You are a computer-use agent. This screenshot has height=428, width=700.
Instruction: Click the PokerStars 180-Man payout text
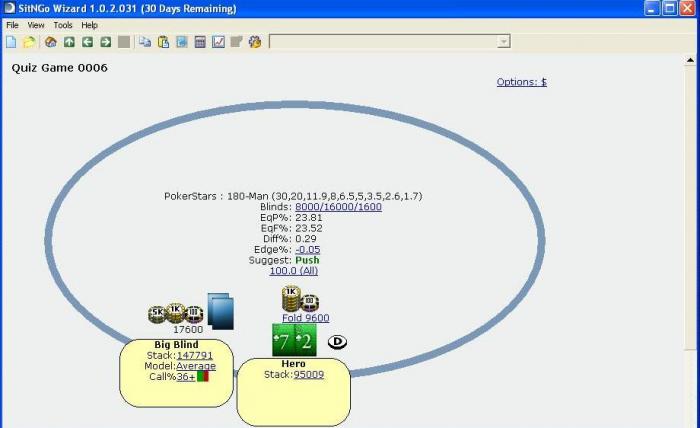click(293, 196)
